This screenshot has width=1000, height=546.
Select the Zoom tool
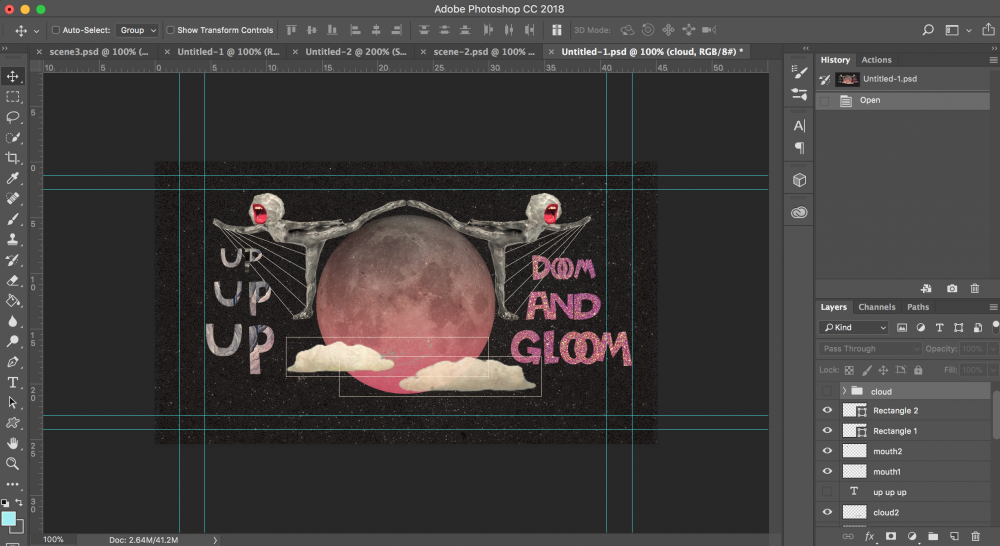pyautogui.click(x=12, y=464)
